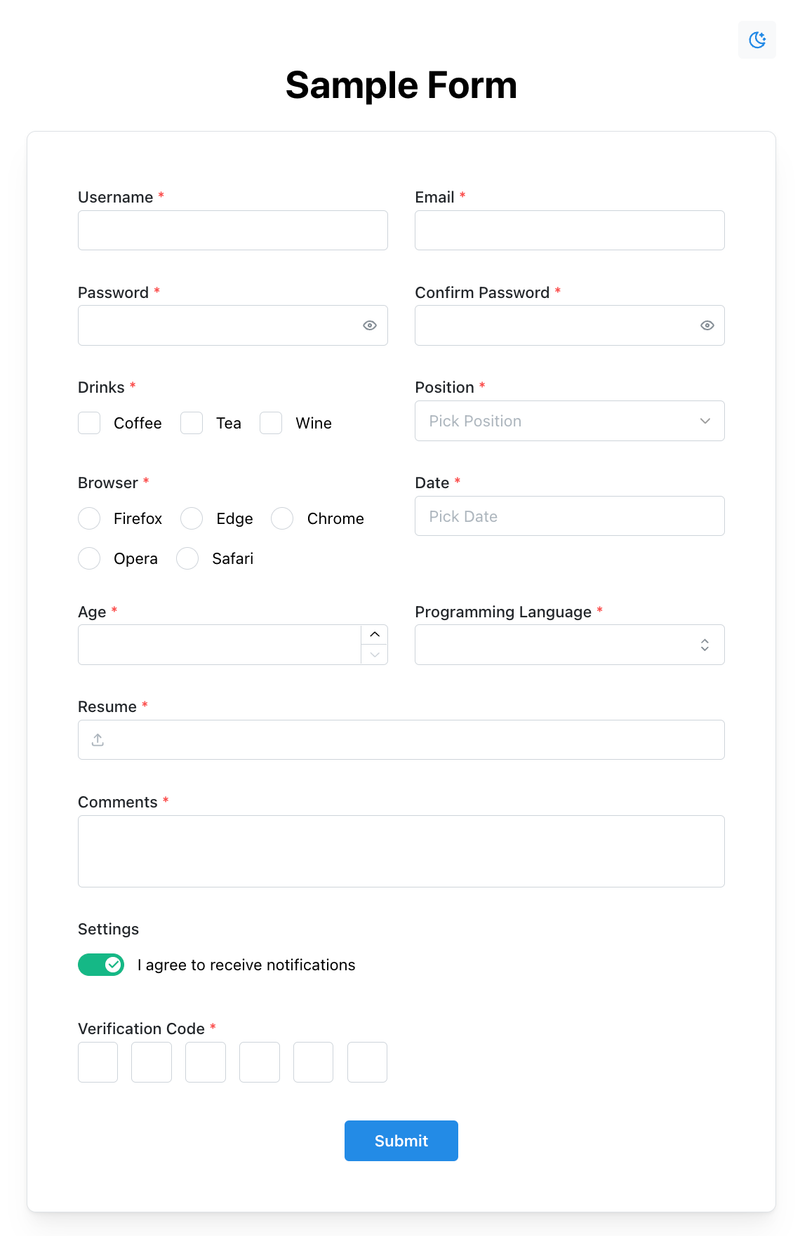Disable the receive notifications switch
Image resolution: width=800 pixels, height=1236 pixels.
(101, 965)
